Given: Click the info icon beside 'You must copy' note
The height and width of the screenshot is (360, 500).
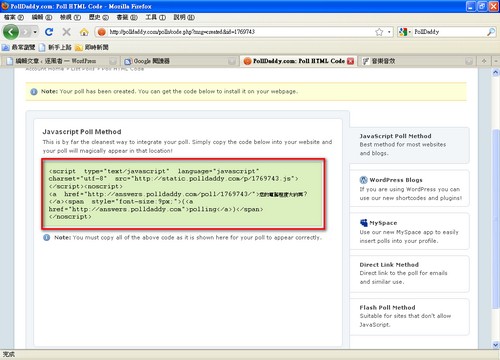Looking at the screenshot, I should click(x=46, y=238).
